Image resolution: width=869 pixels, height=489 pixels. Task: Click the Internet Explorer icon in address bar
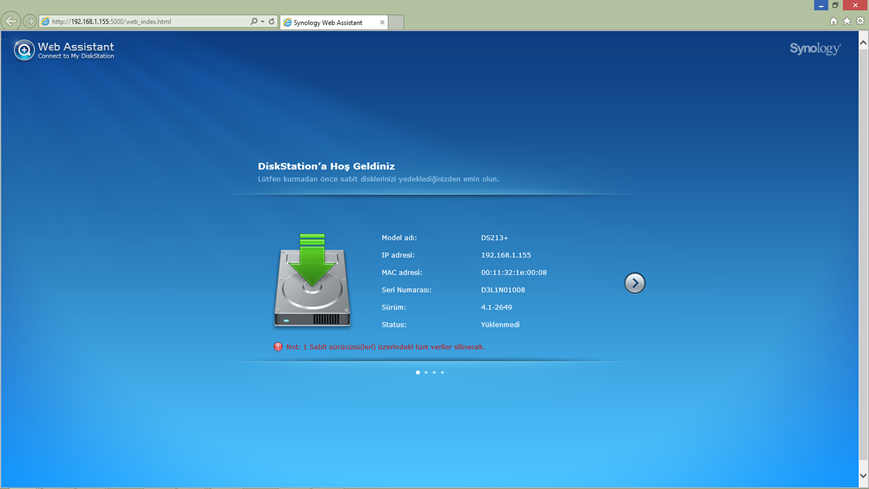(x=45, y=22)
